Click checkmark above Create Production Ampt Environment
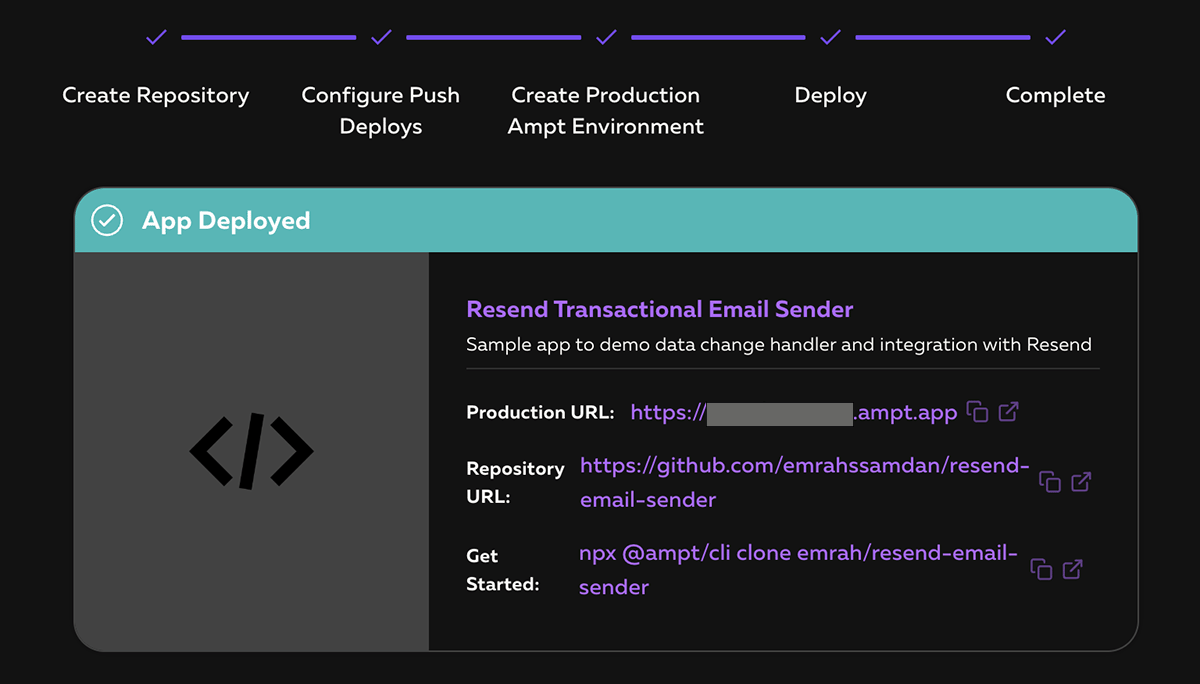Viewport: 1200px width, 684px height. 606,37
